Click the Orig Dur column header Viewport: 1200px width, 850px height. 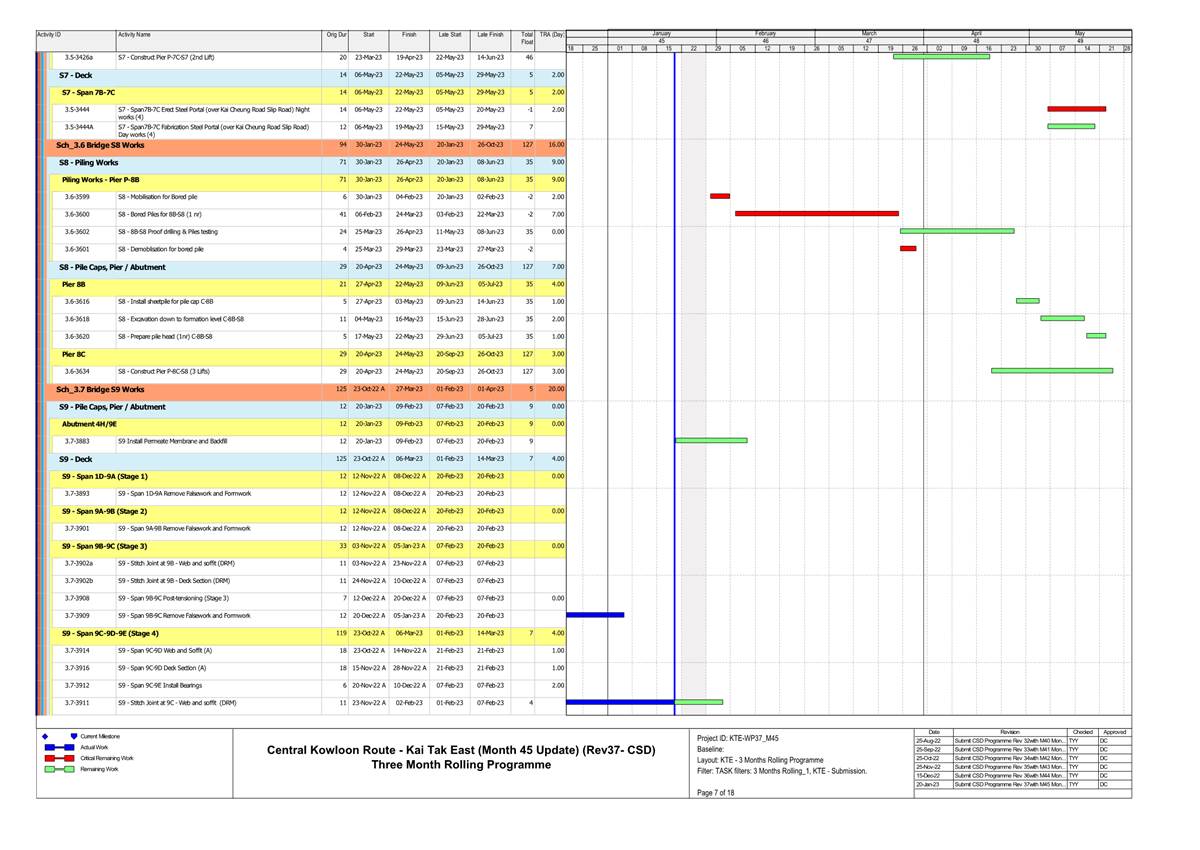(x=336, y=35)
